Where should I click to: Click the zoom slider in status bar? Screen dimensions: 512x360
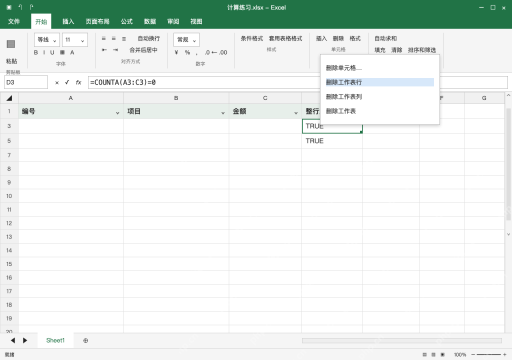(x=488, y=355)
